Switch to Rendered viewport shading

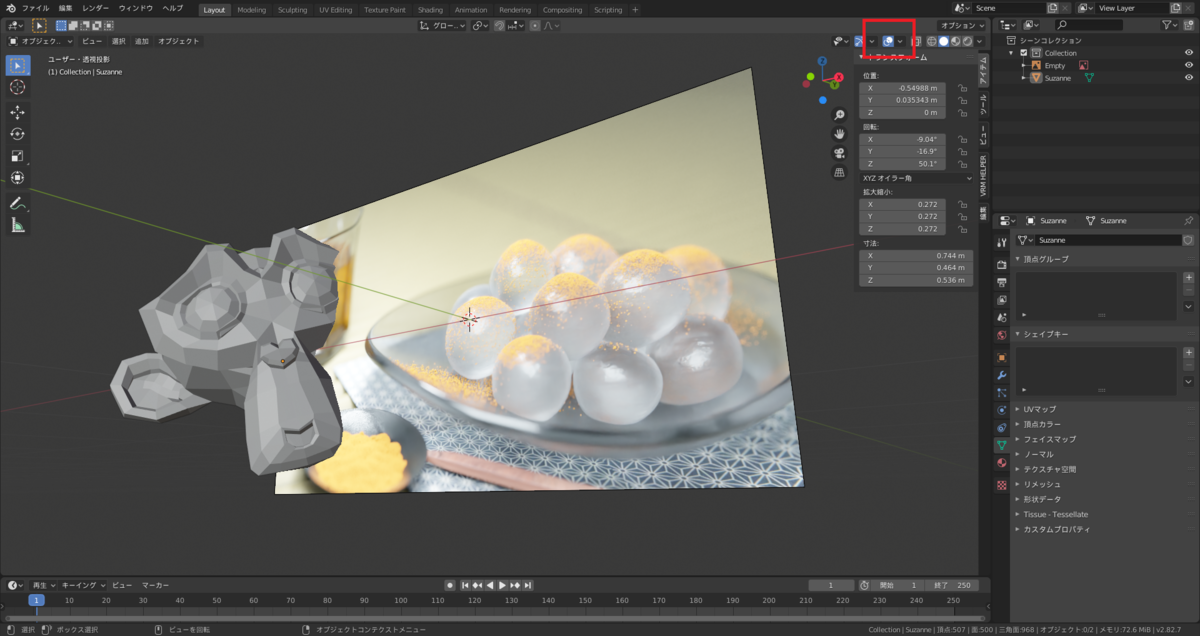pyautogui.click(x=967, y=41)
